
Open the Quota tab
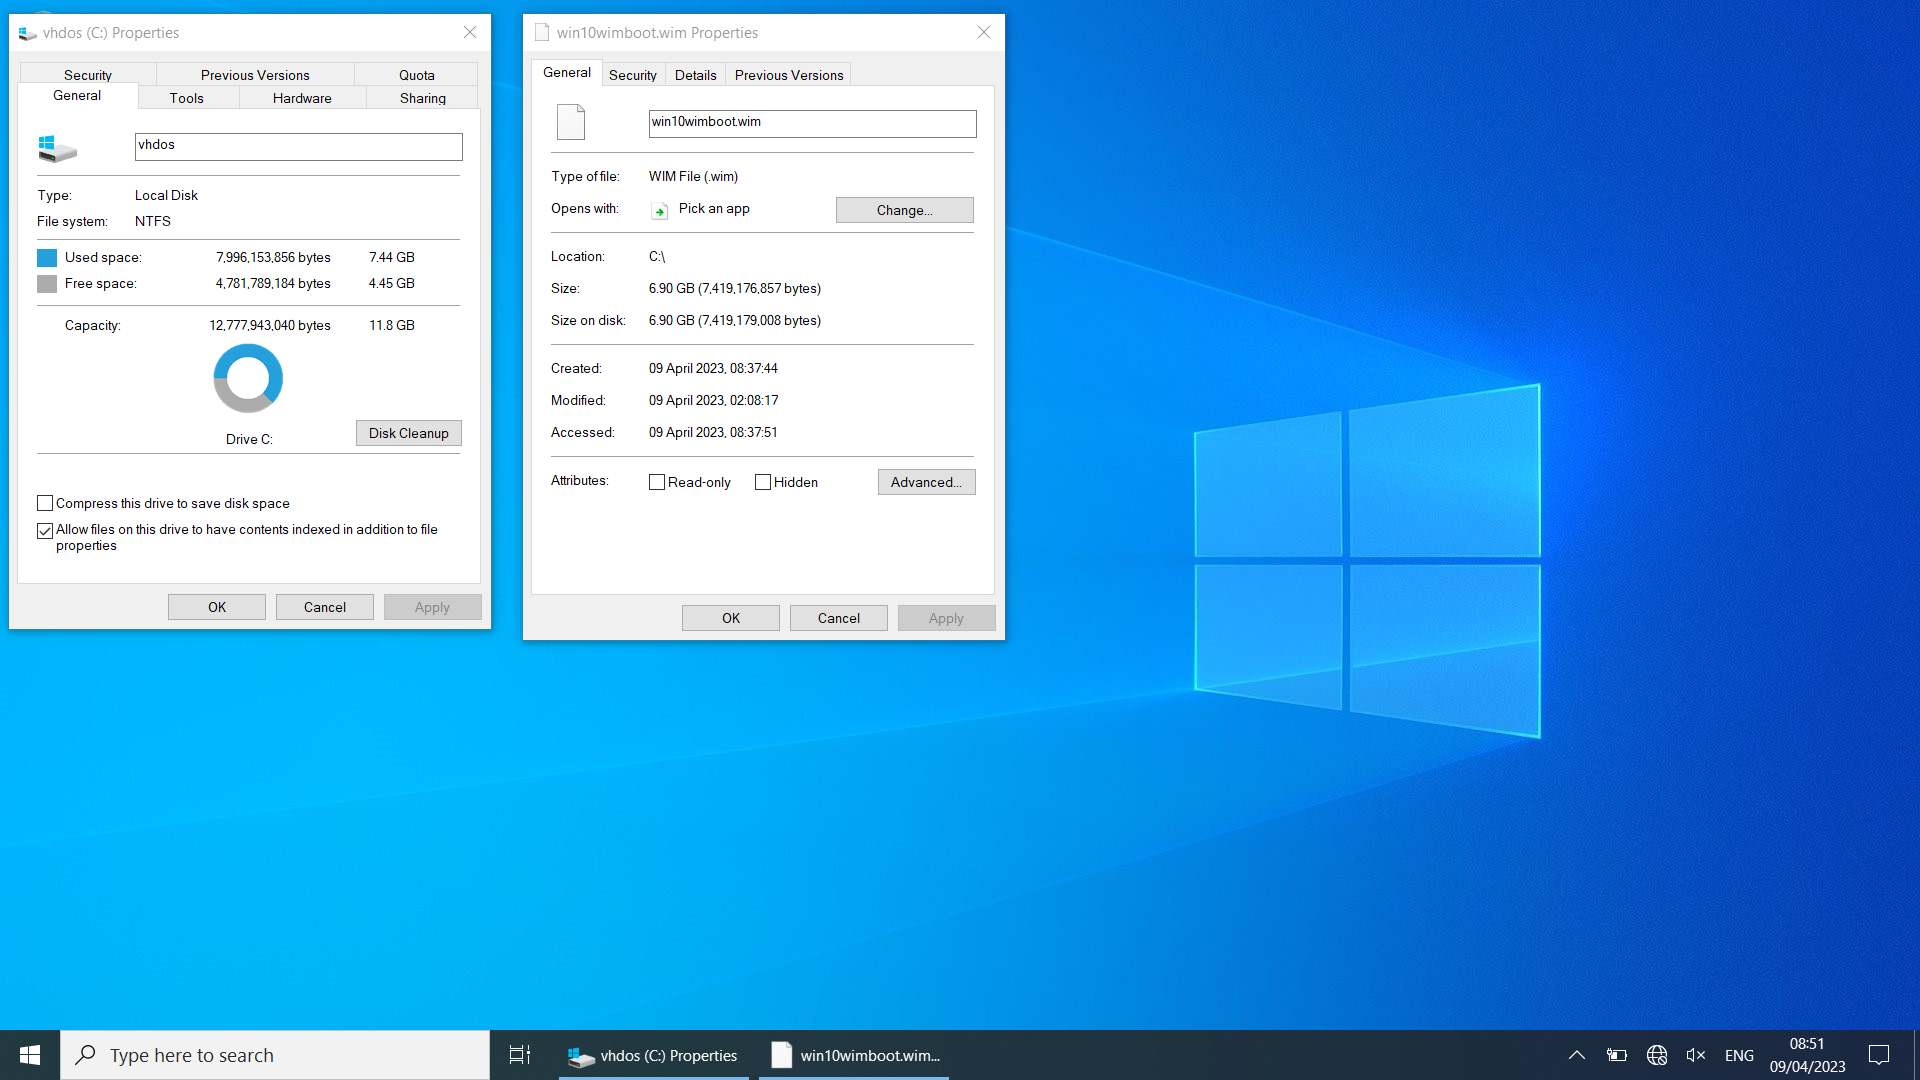click(417, 75)
